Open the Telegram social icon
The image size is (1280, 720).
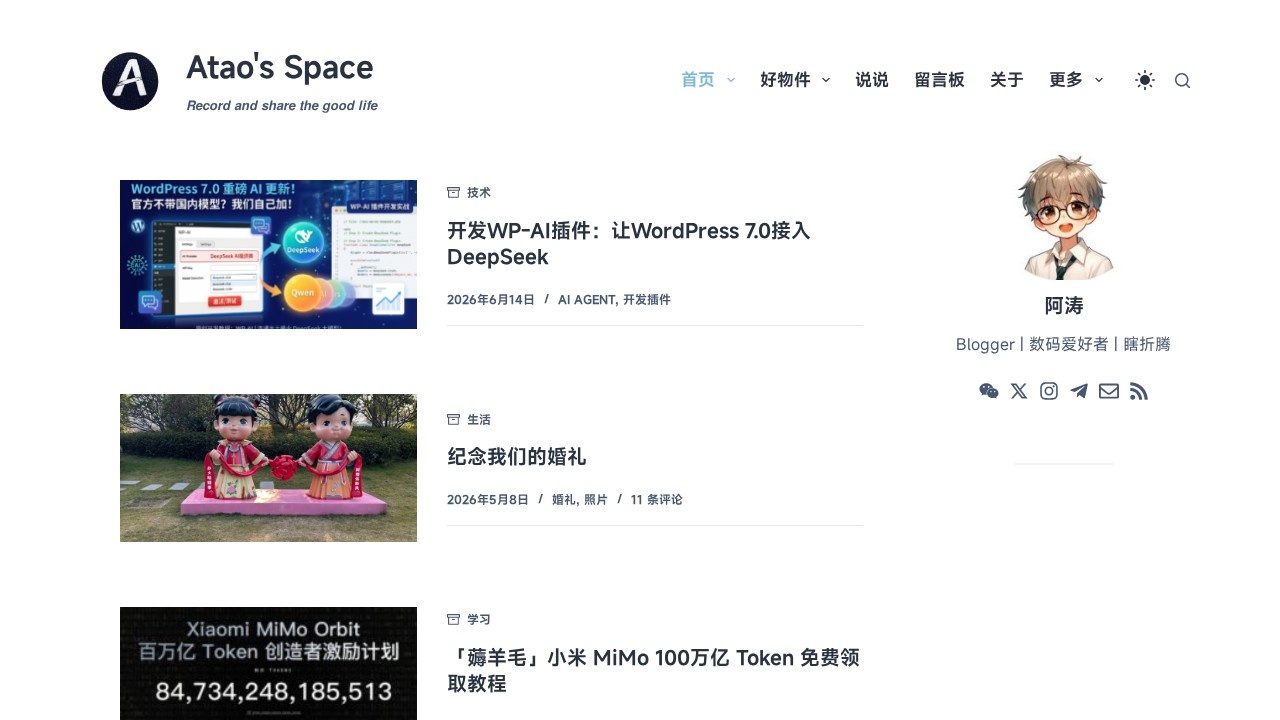click(1079, 391)
